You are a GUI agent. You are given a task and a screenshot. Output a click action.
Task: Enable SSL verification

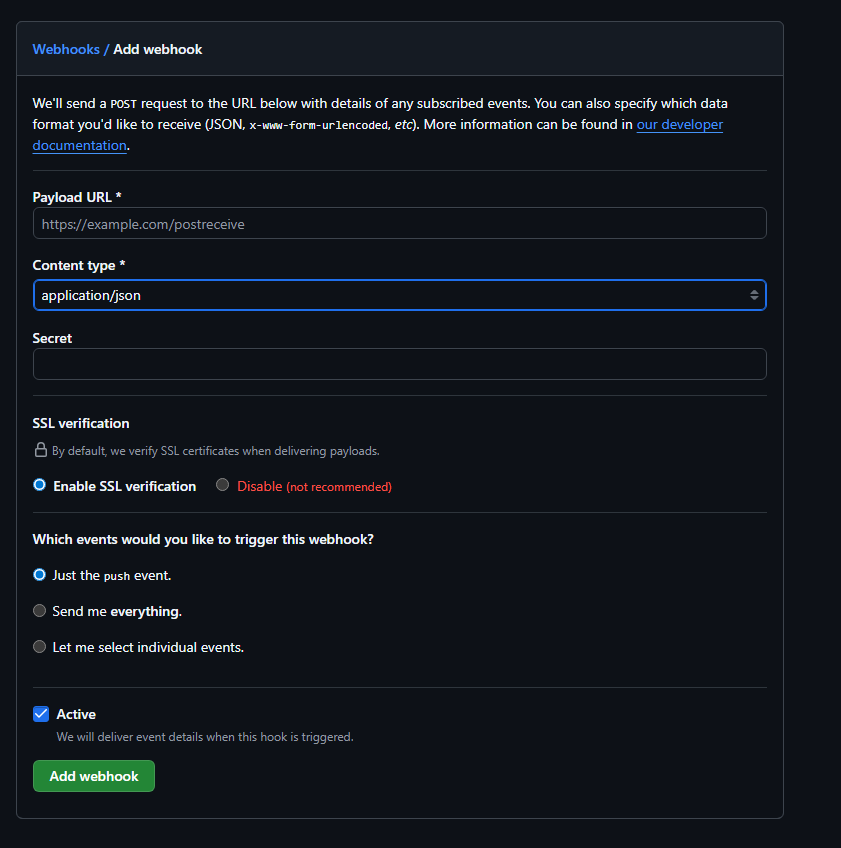[39, 485]
